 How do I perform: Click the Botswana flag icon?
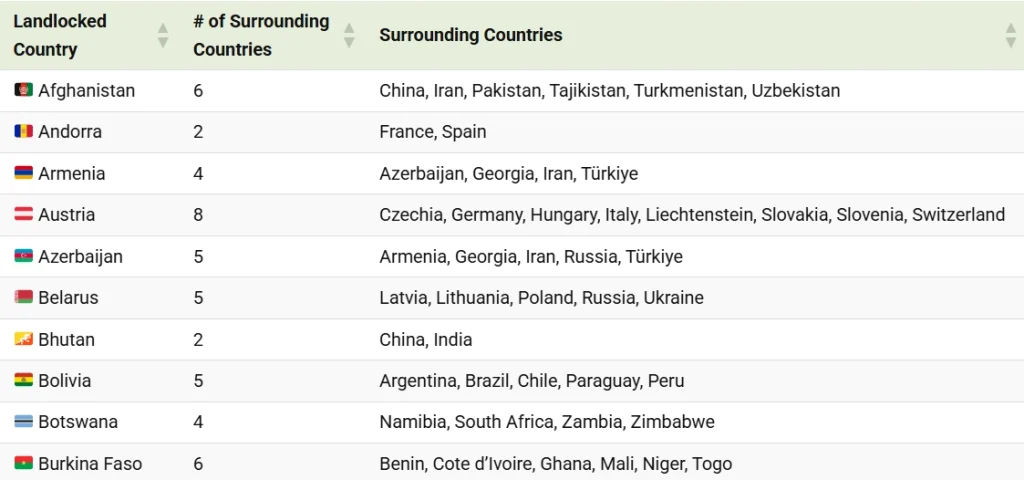point(24,422)
